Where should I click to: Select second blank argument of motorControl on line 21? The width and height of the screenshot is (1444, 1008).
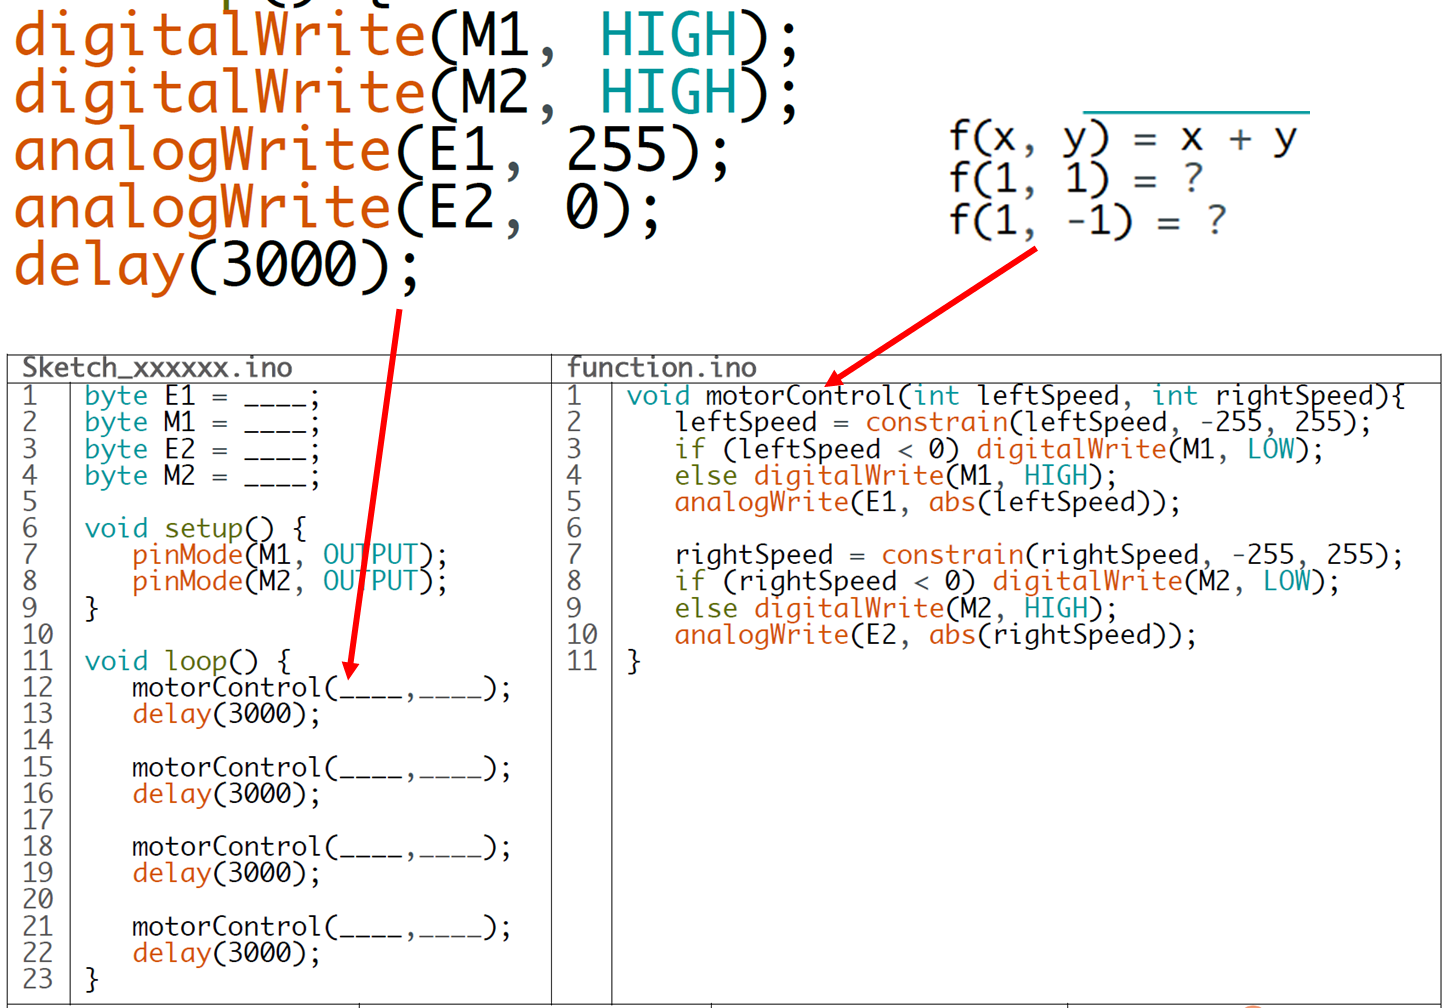(x=450, y=928)
